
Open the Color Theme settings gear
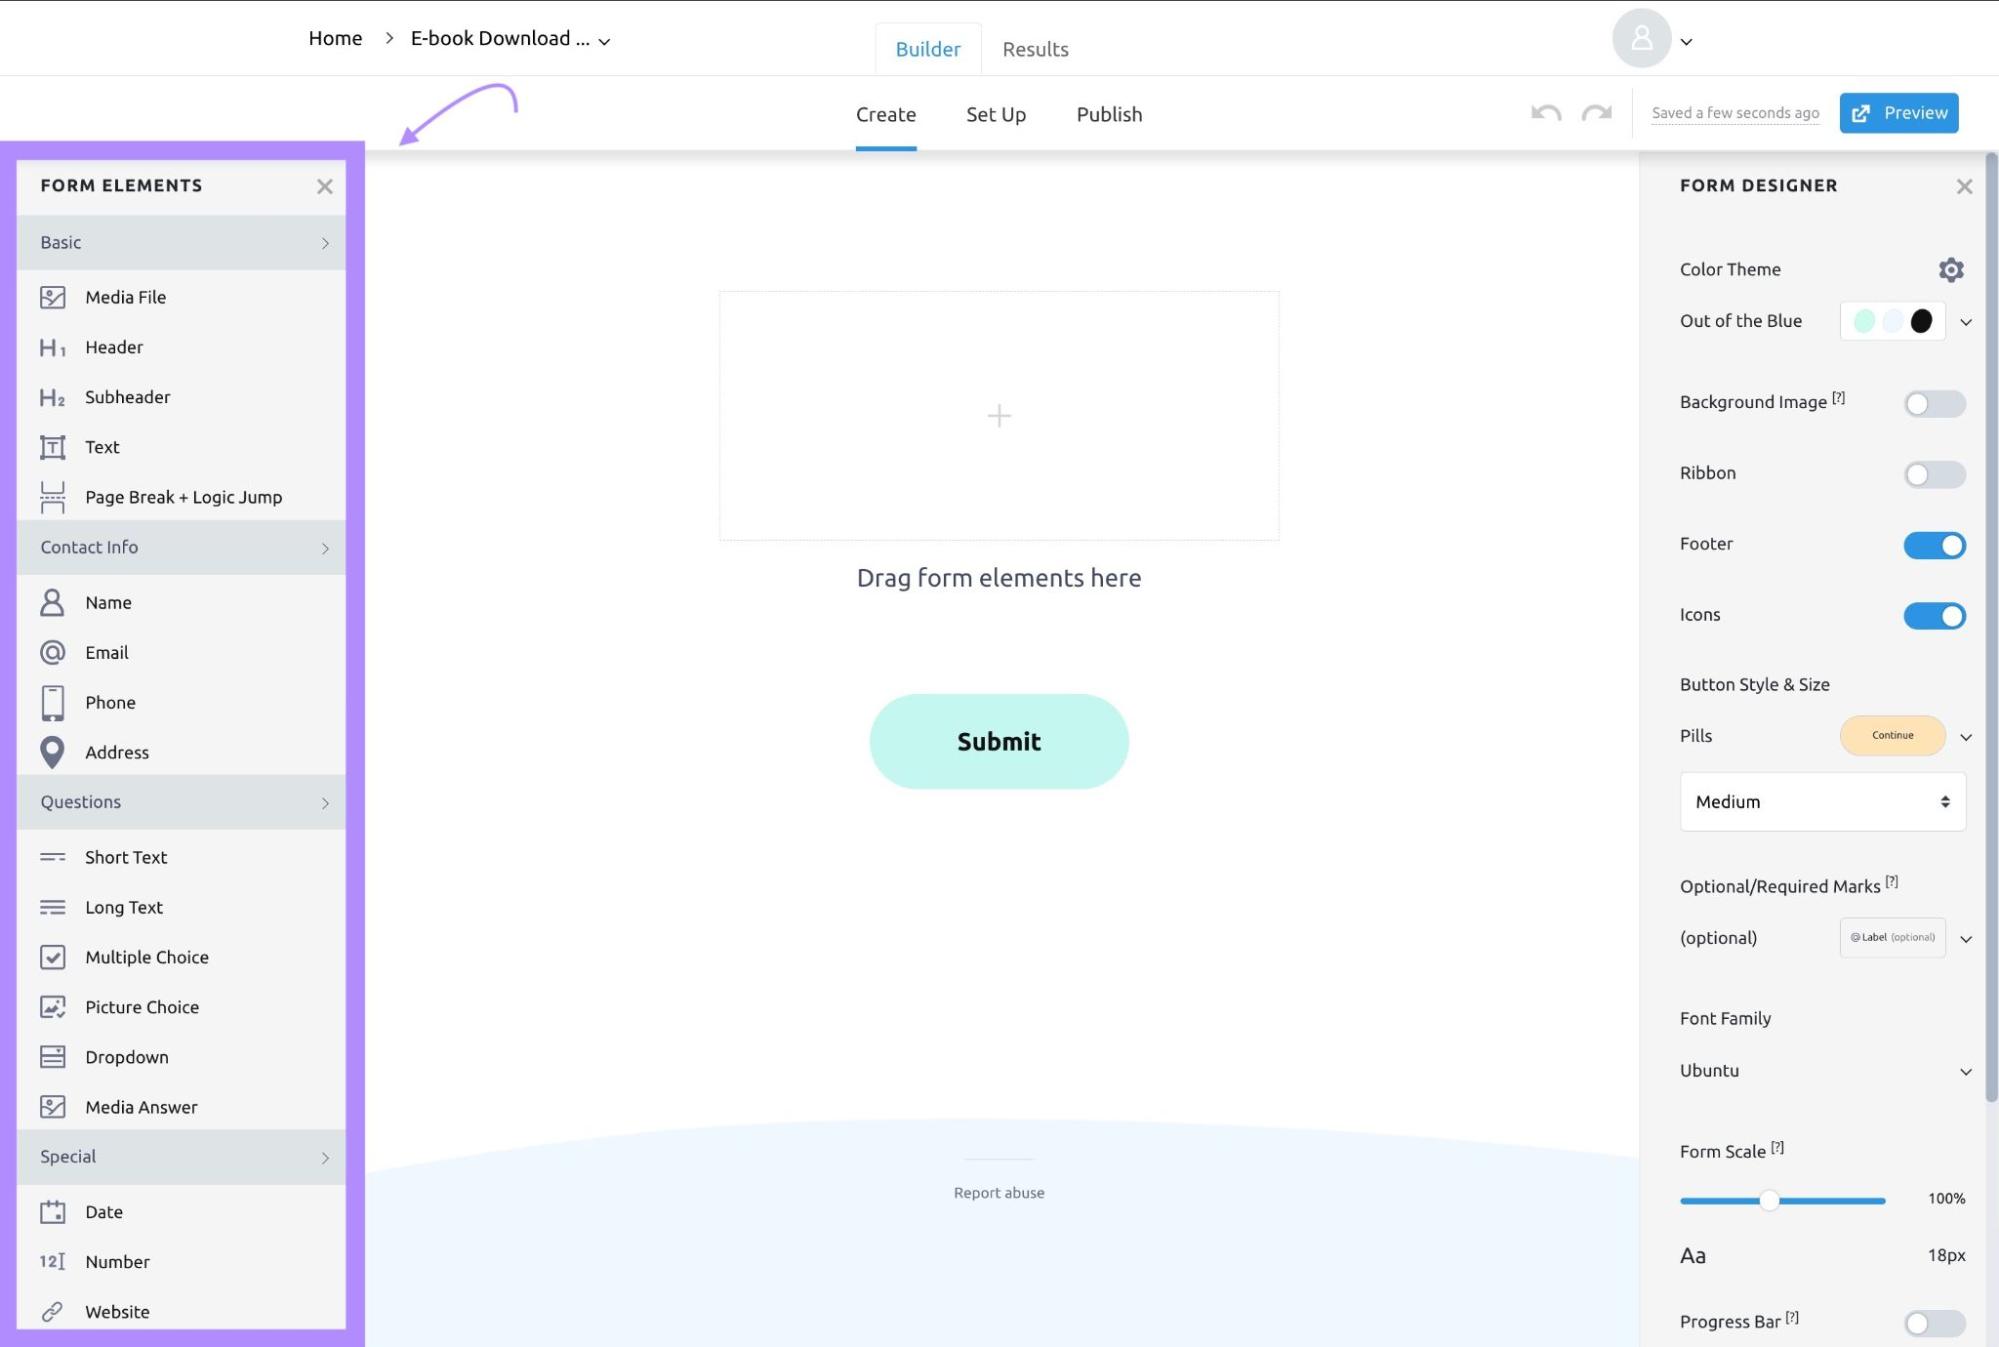pyautogui.click(x=1951, y=269)
